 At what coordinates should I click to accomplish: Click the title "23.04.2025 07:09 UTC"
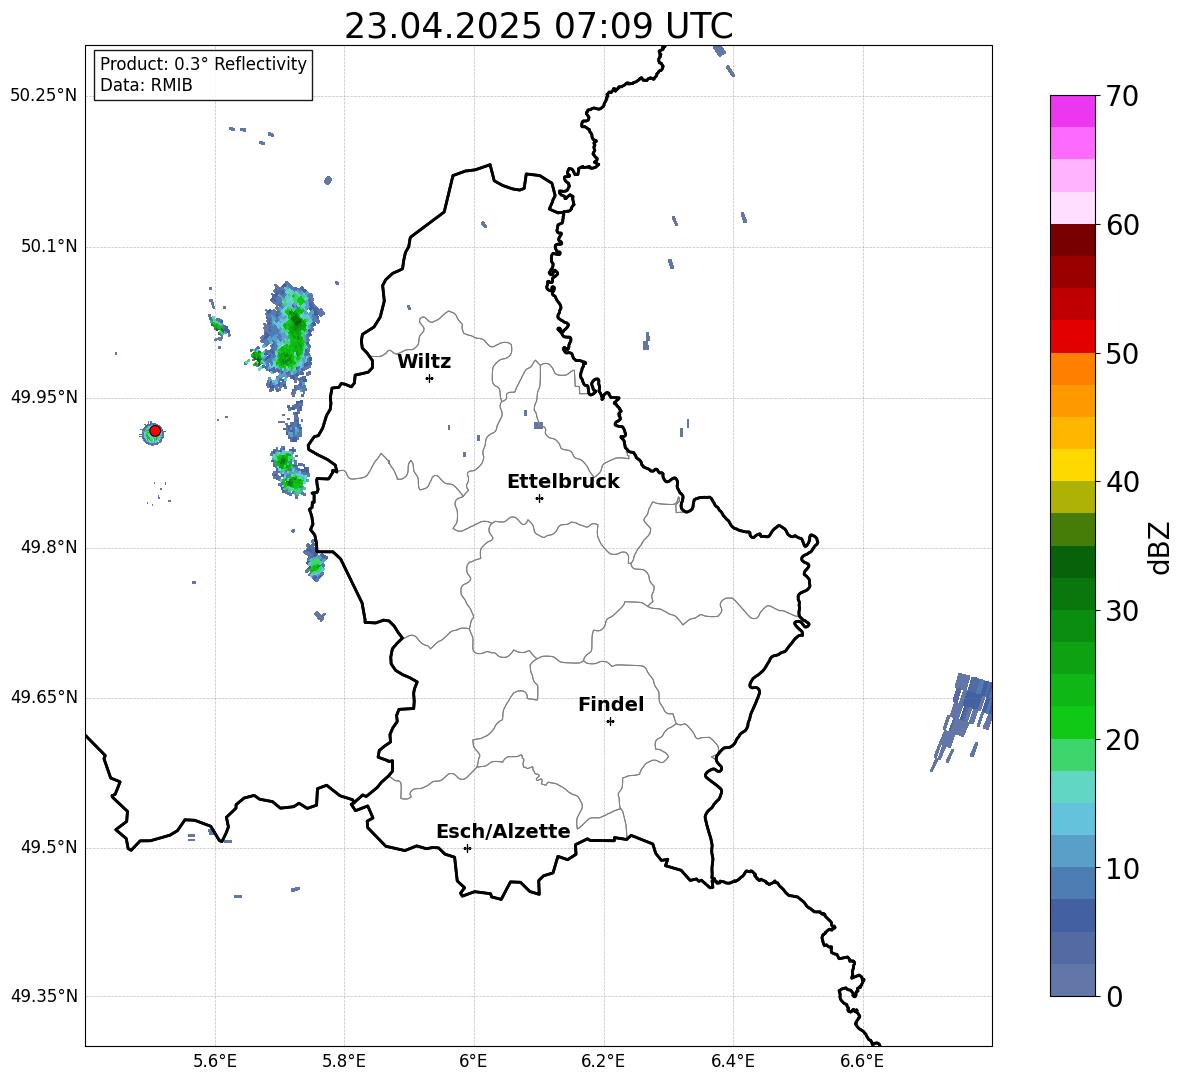(x=538, y=26)
